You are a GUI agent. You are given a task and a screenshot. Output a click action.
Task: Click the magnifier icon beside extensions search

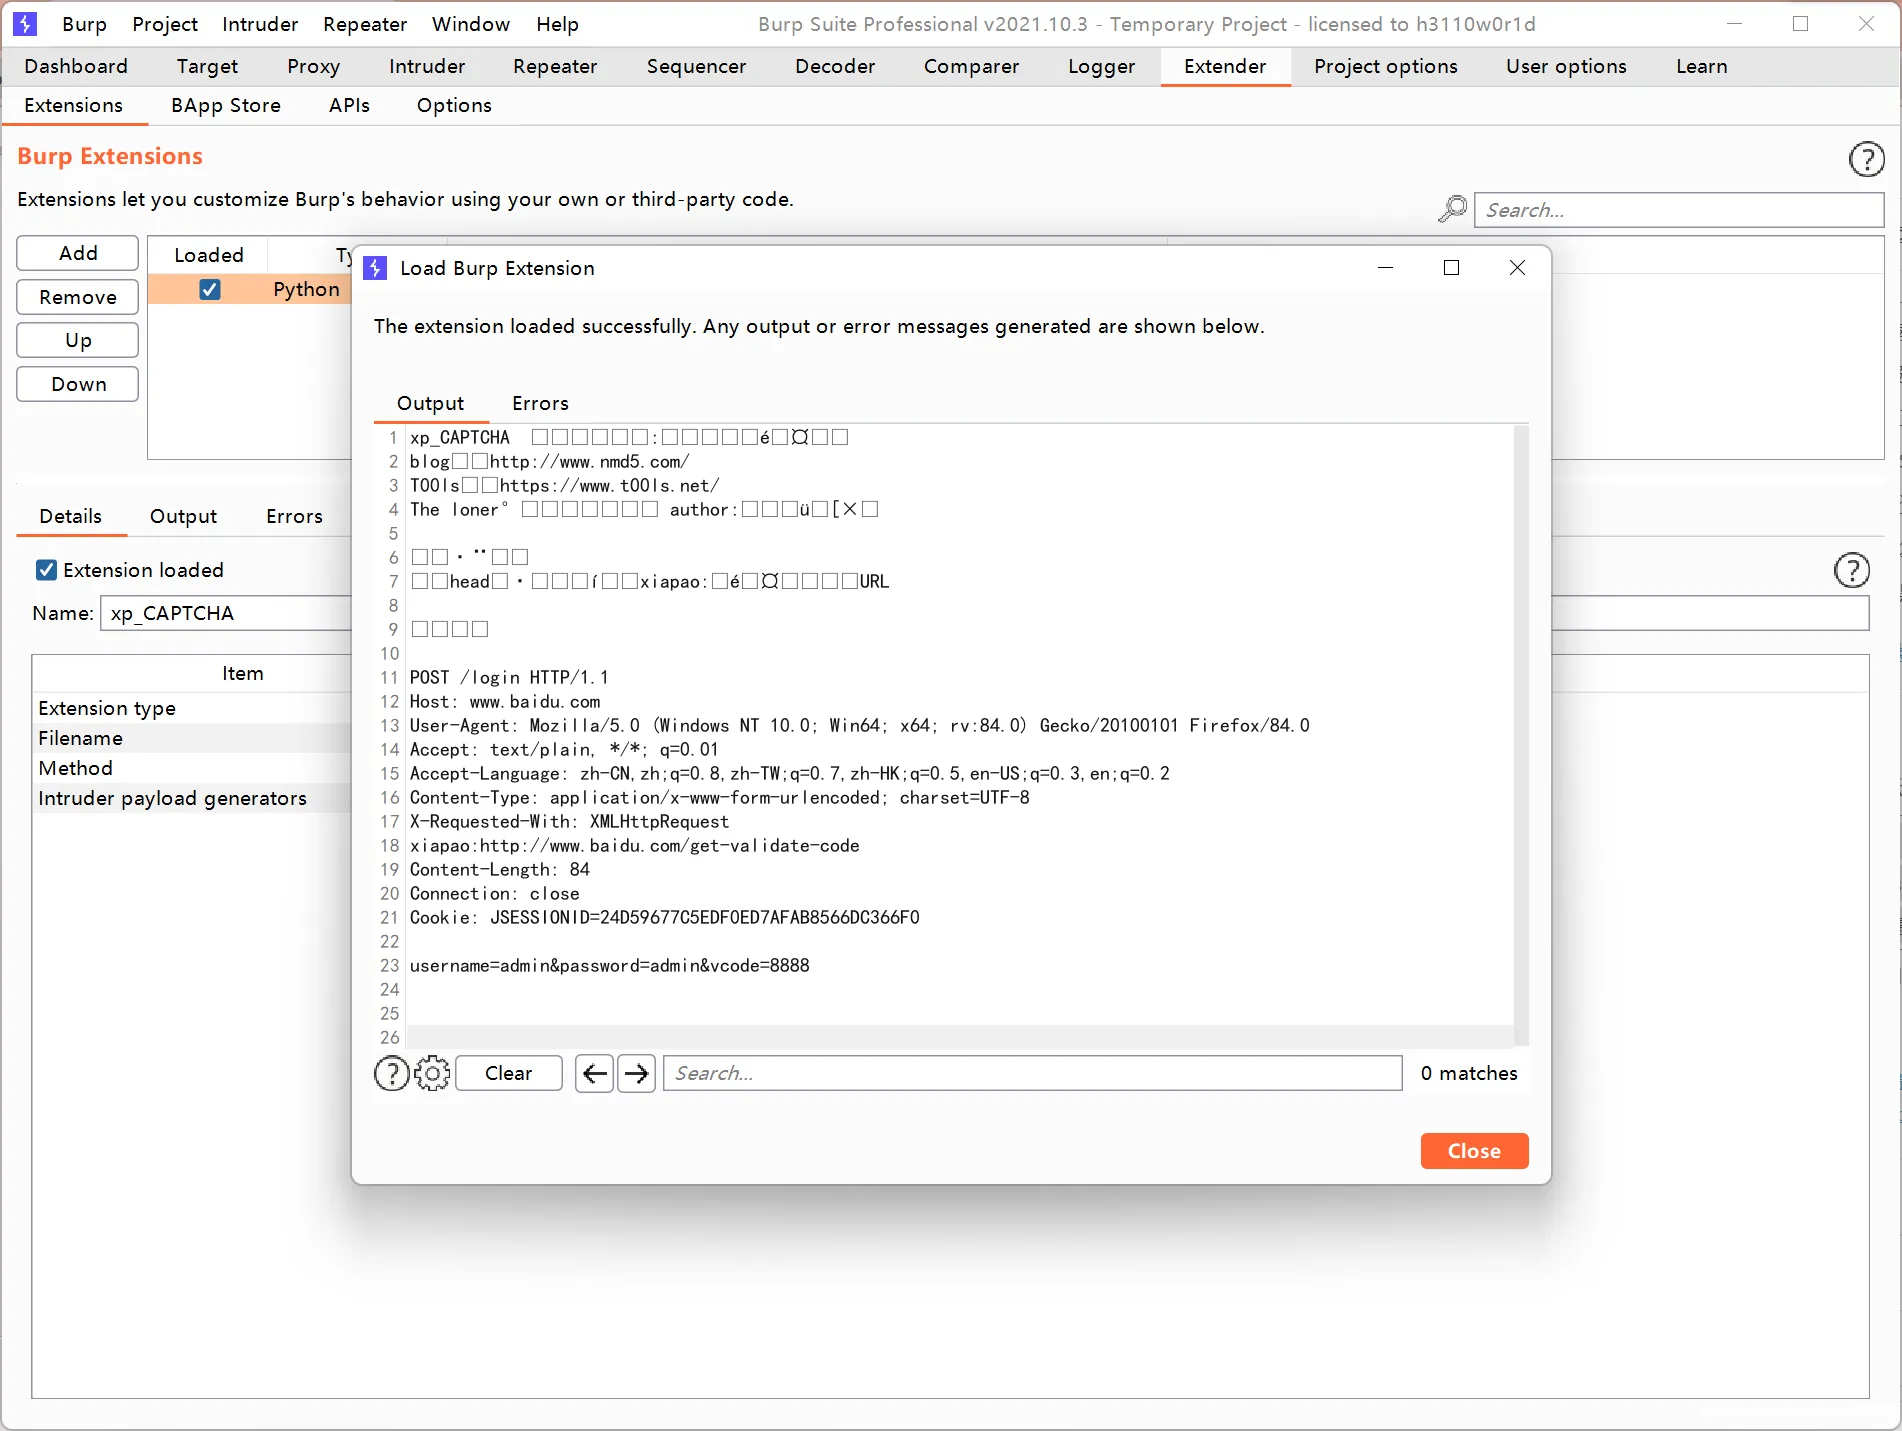1452,209
